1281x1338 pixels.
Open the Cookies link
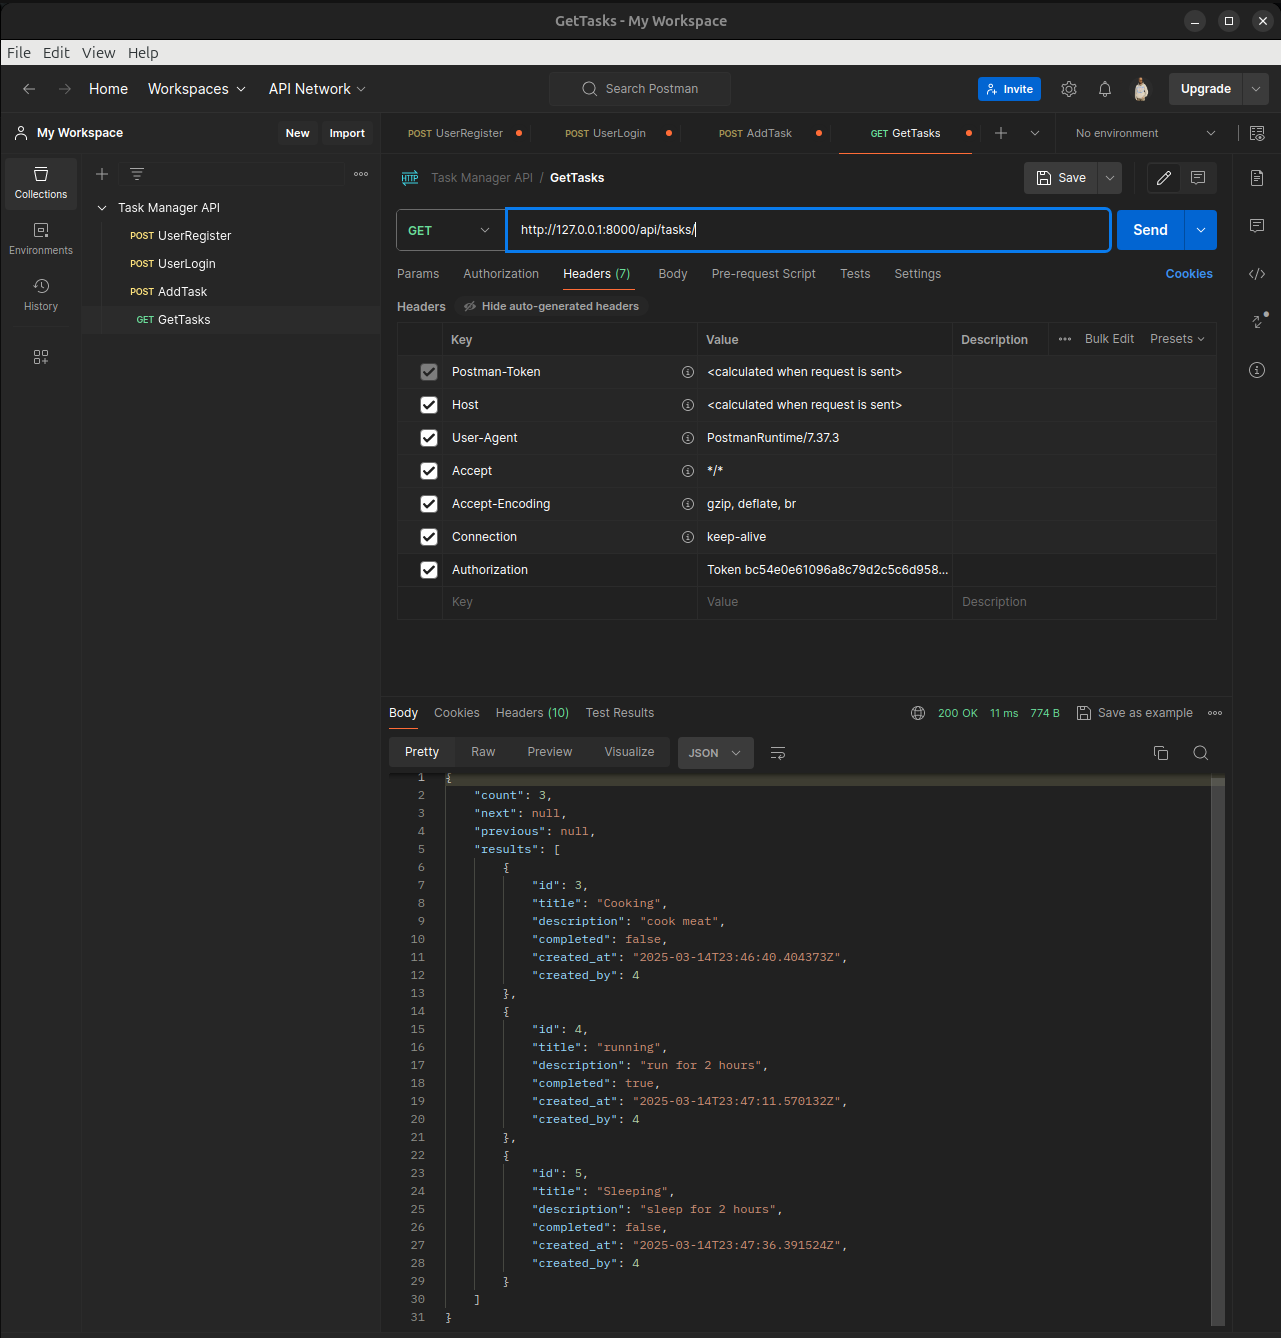1189,274
